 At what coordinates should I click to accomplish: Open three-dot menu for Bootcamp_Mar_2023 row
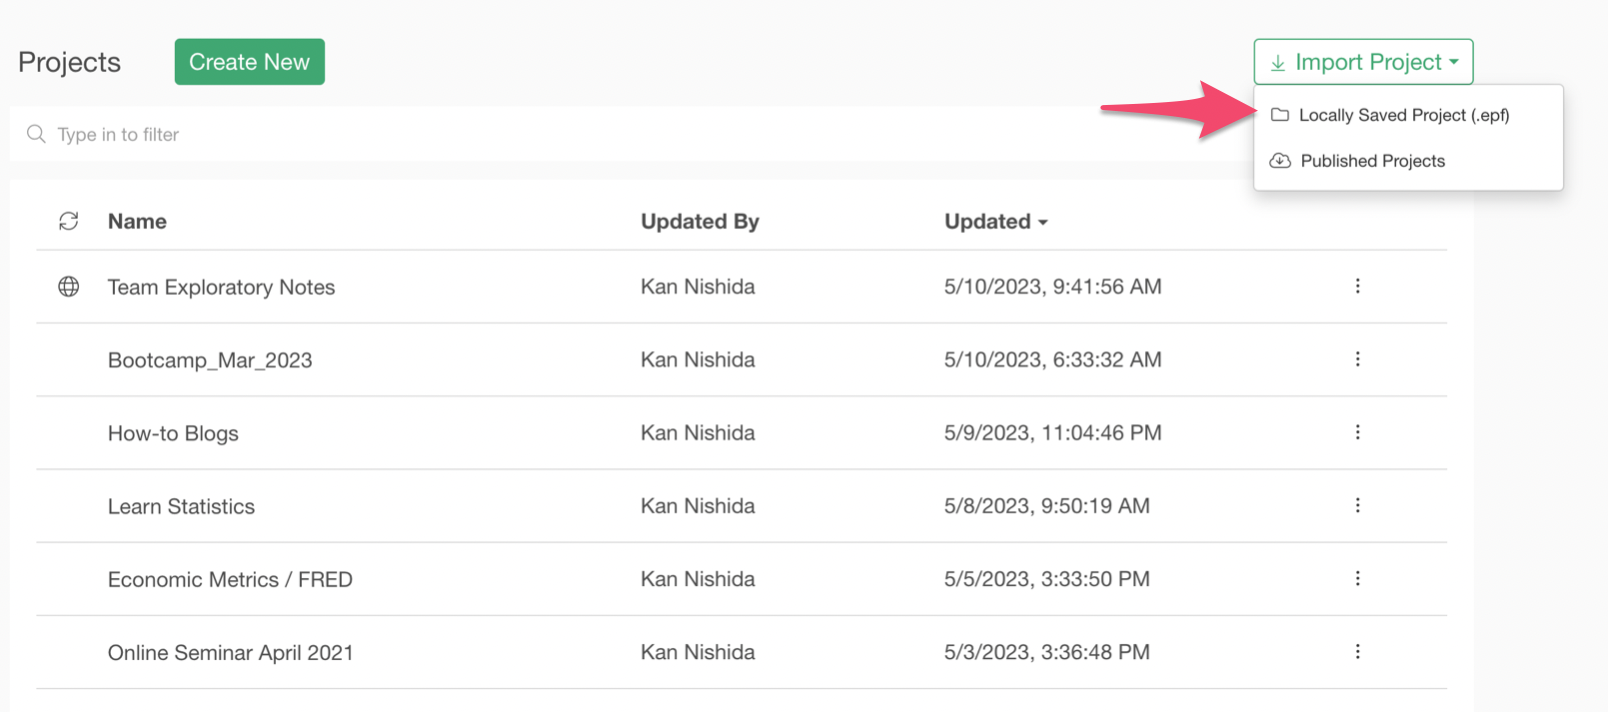pos(1357,359)
